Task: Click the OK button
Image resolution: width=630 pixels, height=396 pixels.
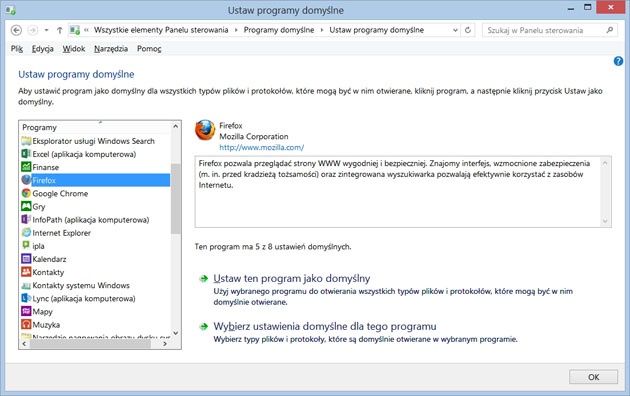Action: [593, 377]
